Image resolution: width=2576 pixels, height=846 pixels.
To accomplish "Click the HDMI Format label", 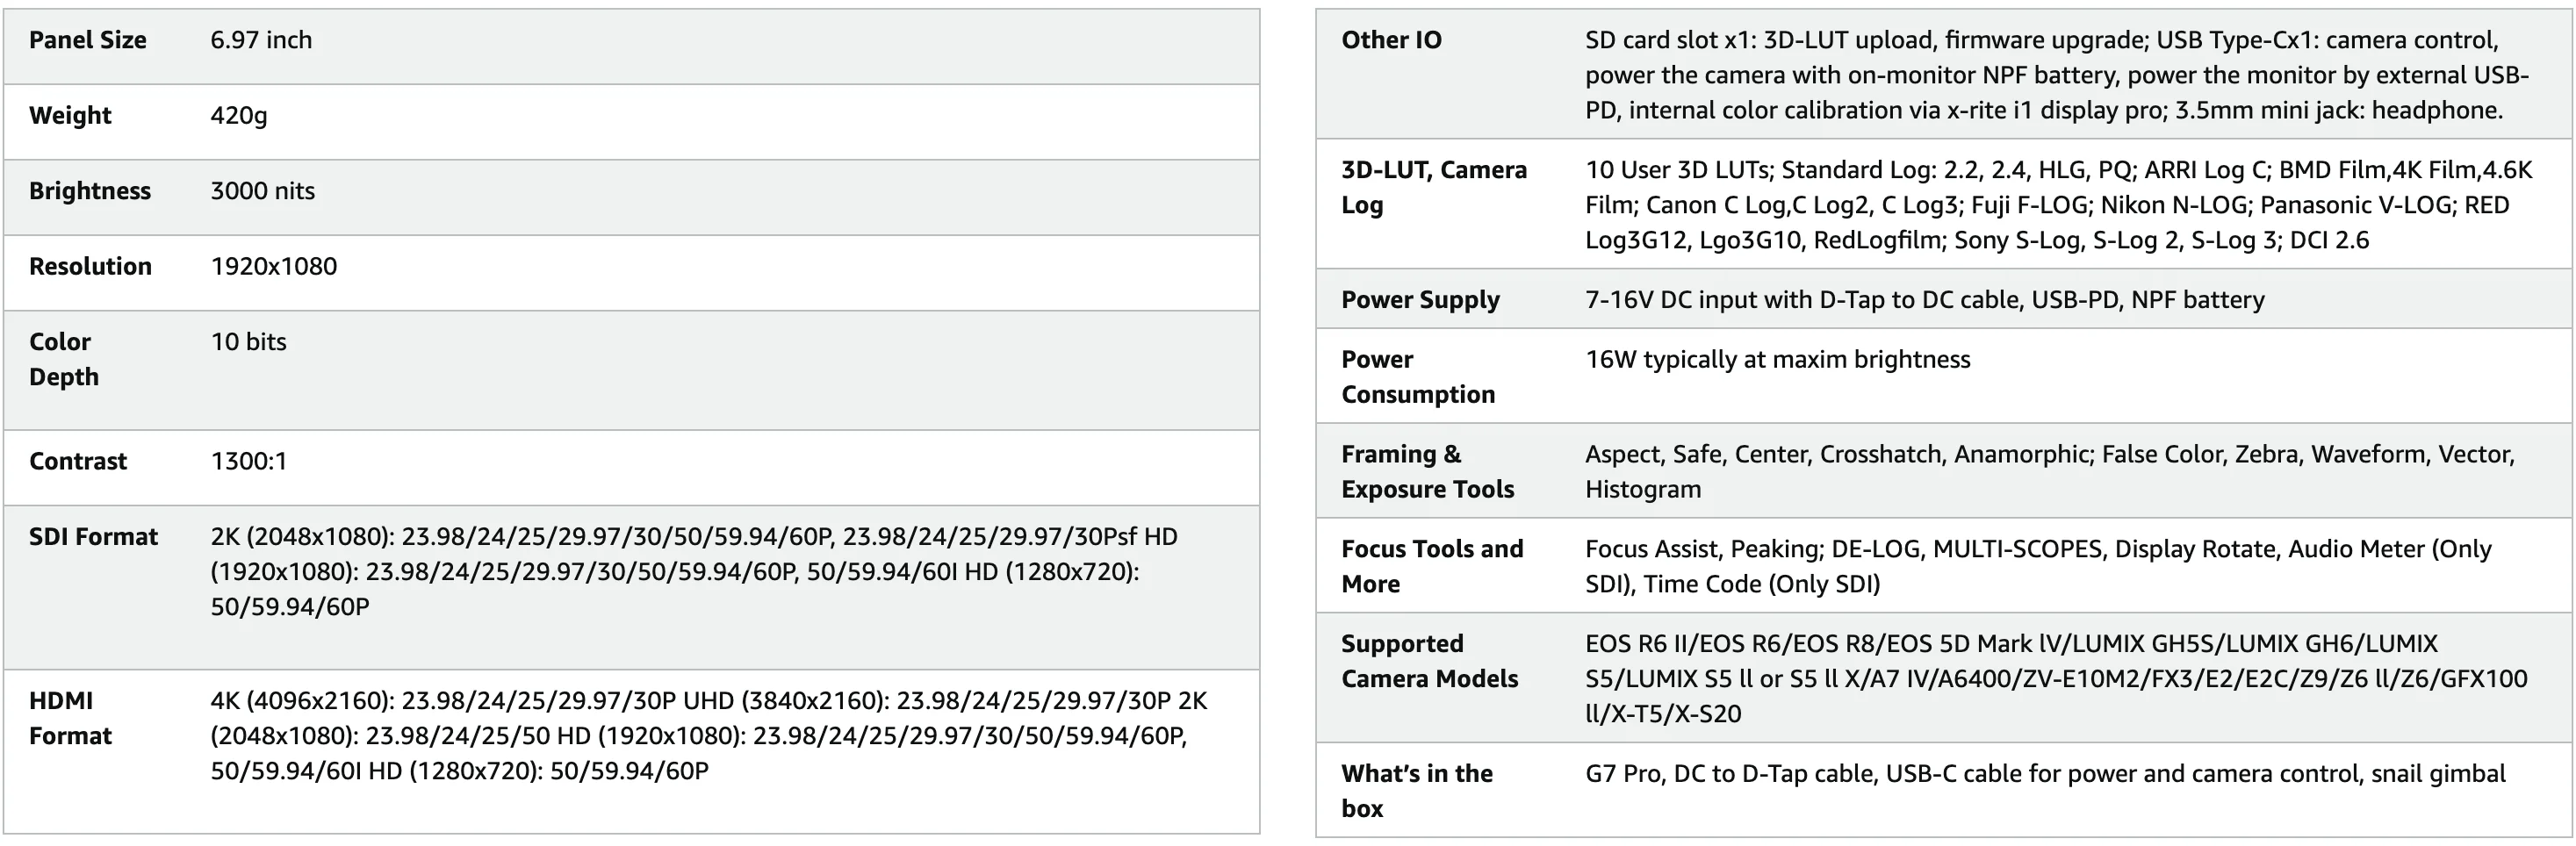I will pos(70,718).
